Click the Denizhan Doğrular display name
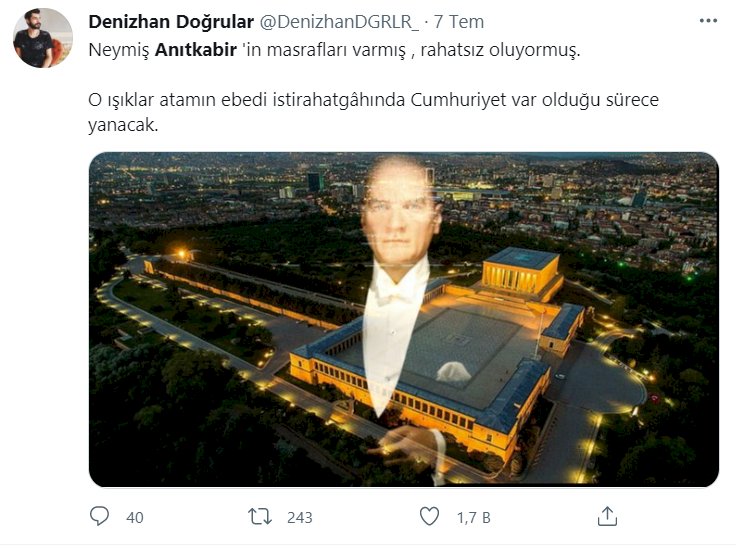 (x=171, y=22)
